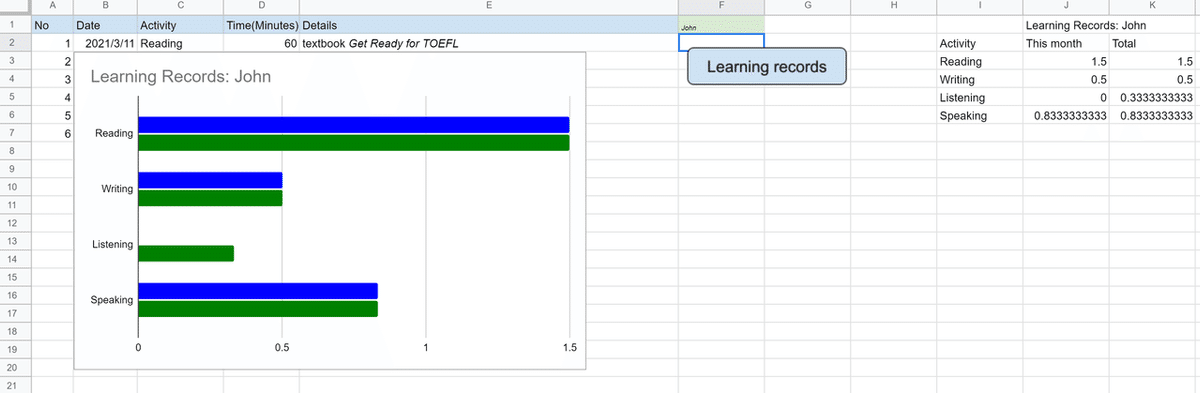The height and width of the screenshot is (393, 1200).
Task: Select row 12 header
Action: point(15,222)
